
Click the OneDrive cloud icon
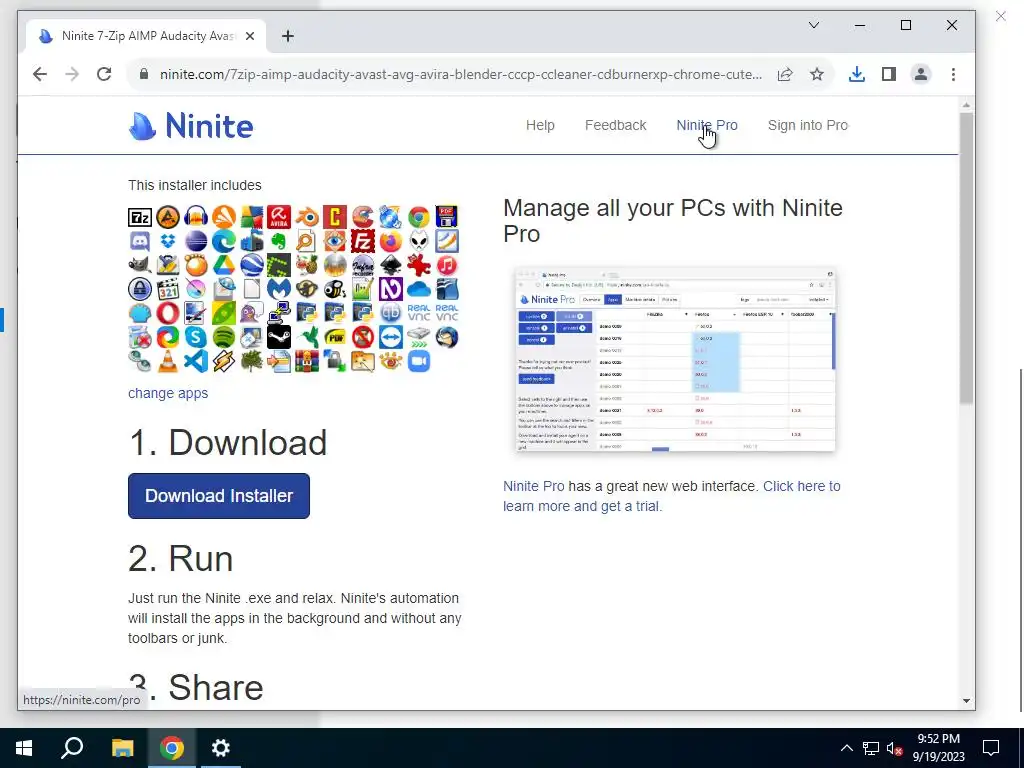[x=419, y=289]
